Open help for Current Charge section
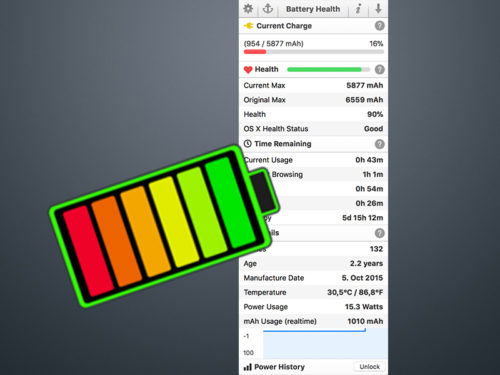This screenshot has height=375, width=500. point(379,26)
